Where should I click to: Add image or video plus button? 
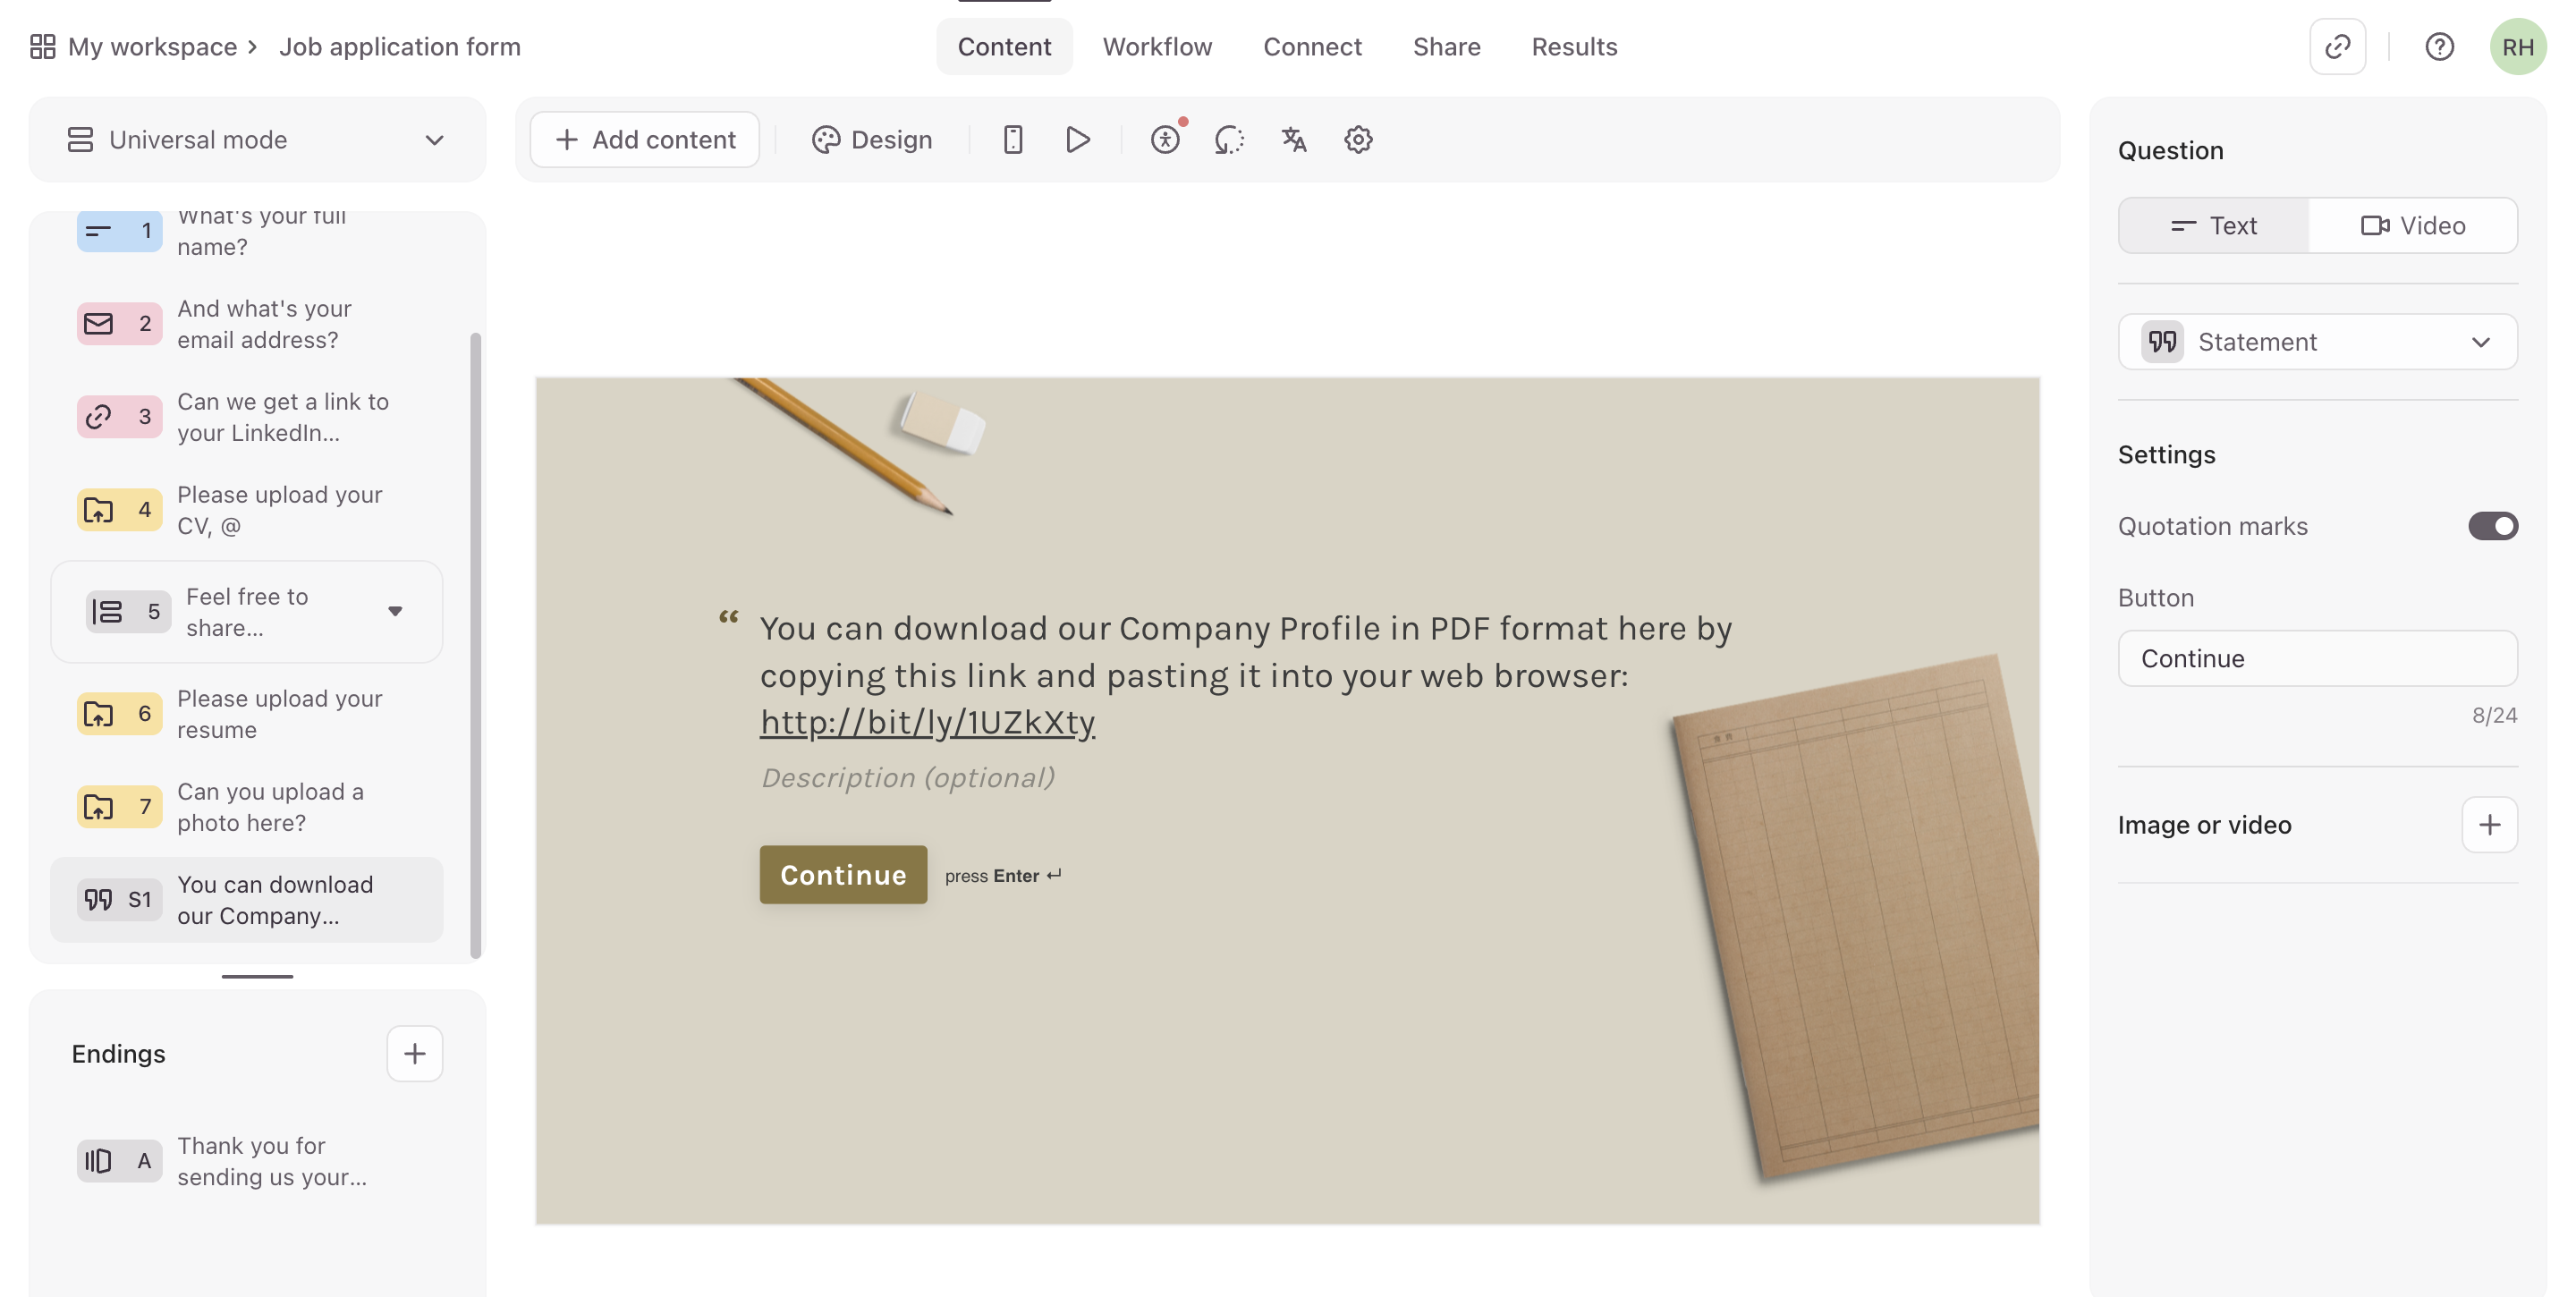(x=2489, y=825)
